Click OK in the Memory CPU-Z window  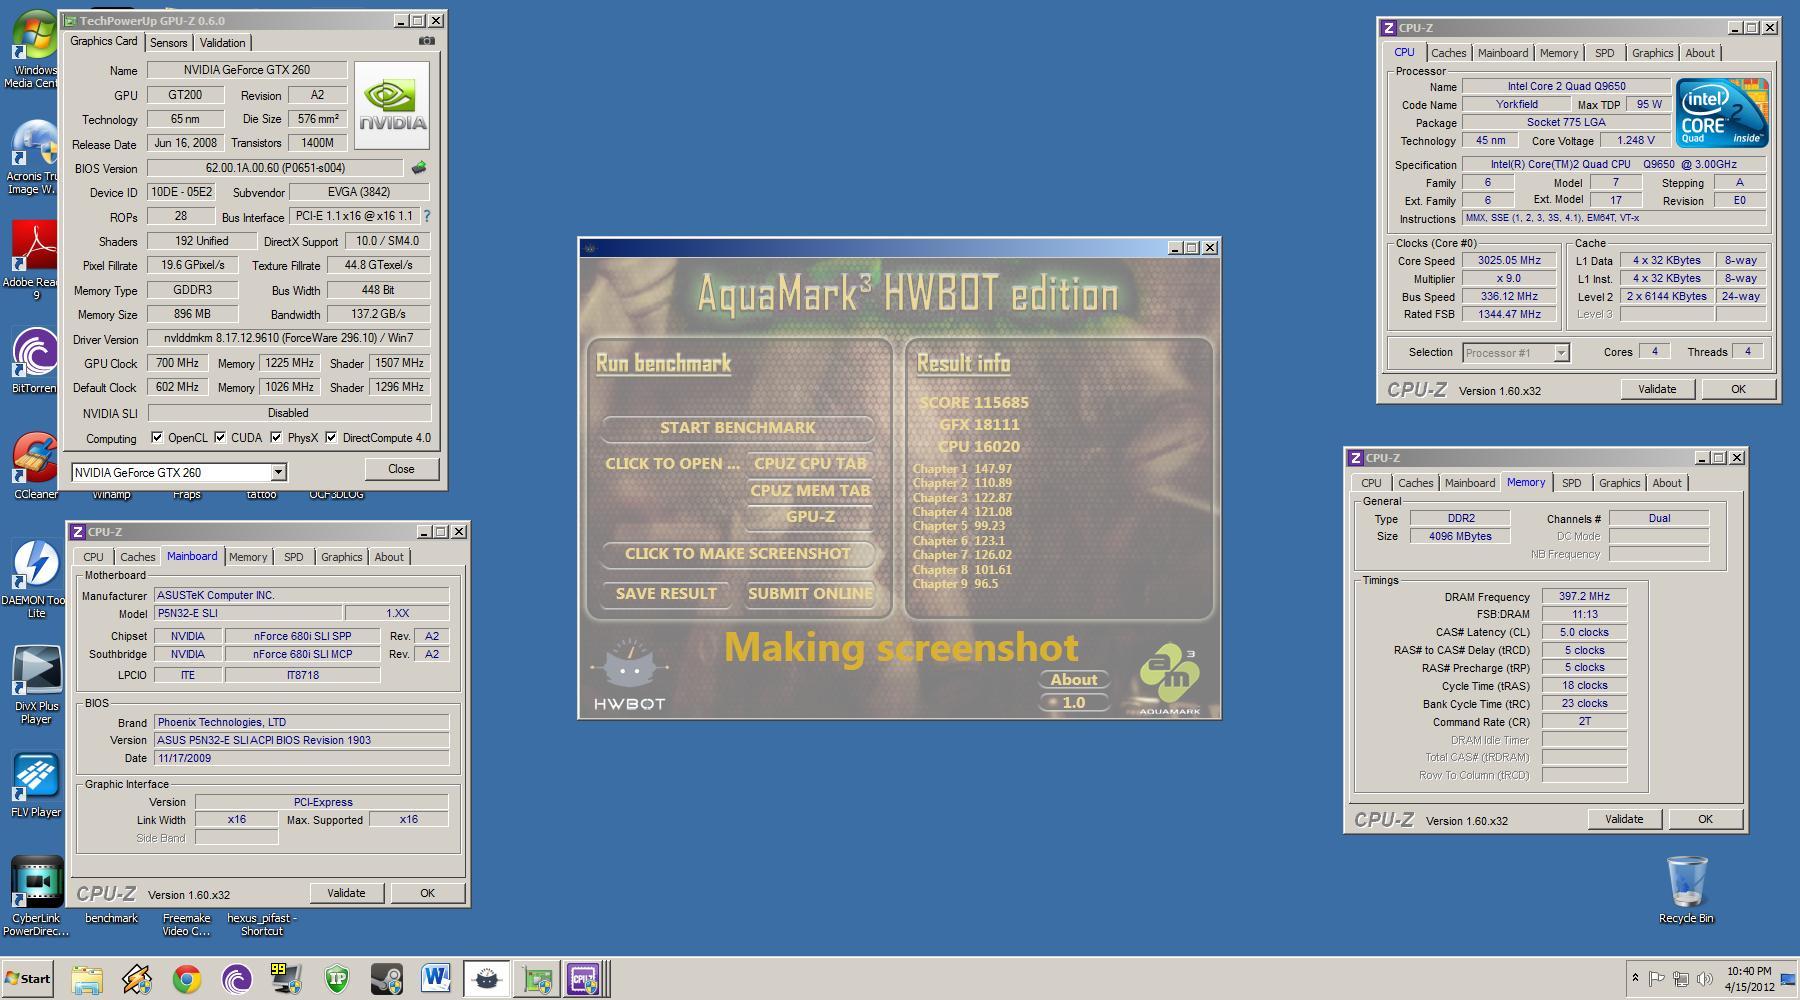point(1705,818)
